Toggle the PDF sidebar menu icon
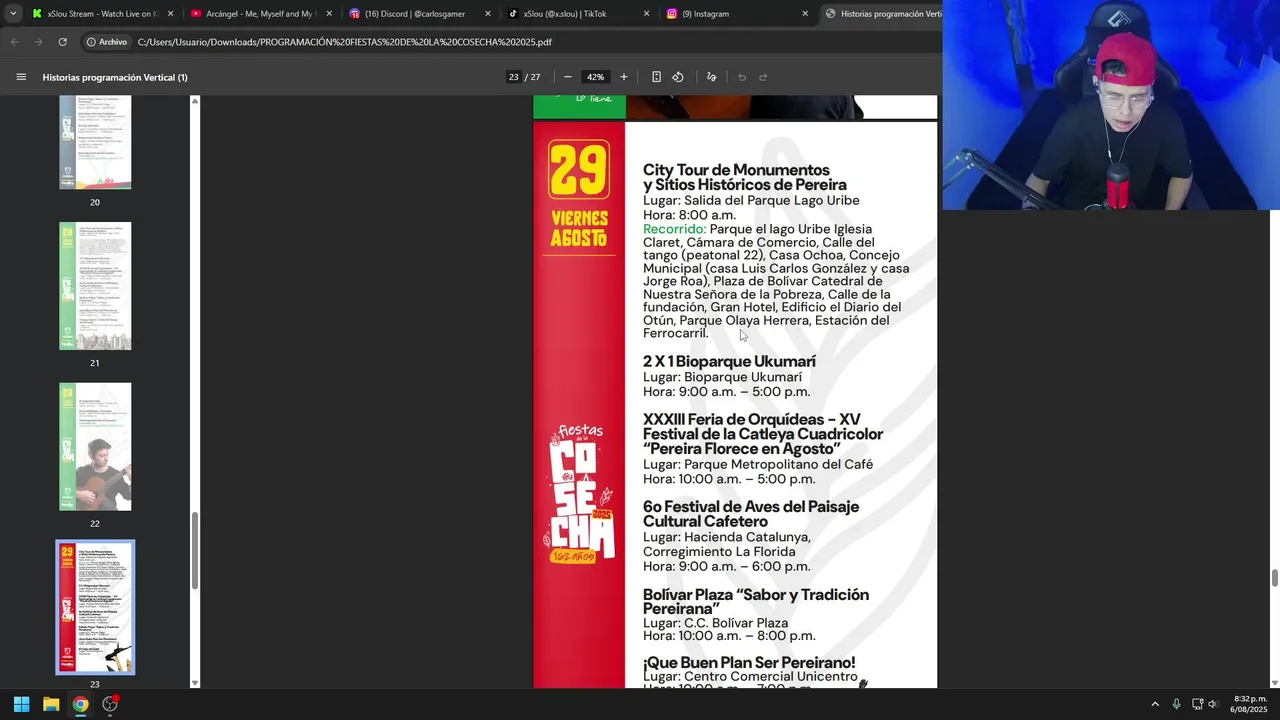 click(x=21, y=77)
